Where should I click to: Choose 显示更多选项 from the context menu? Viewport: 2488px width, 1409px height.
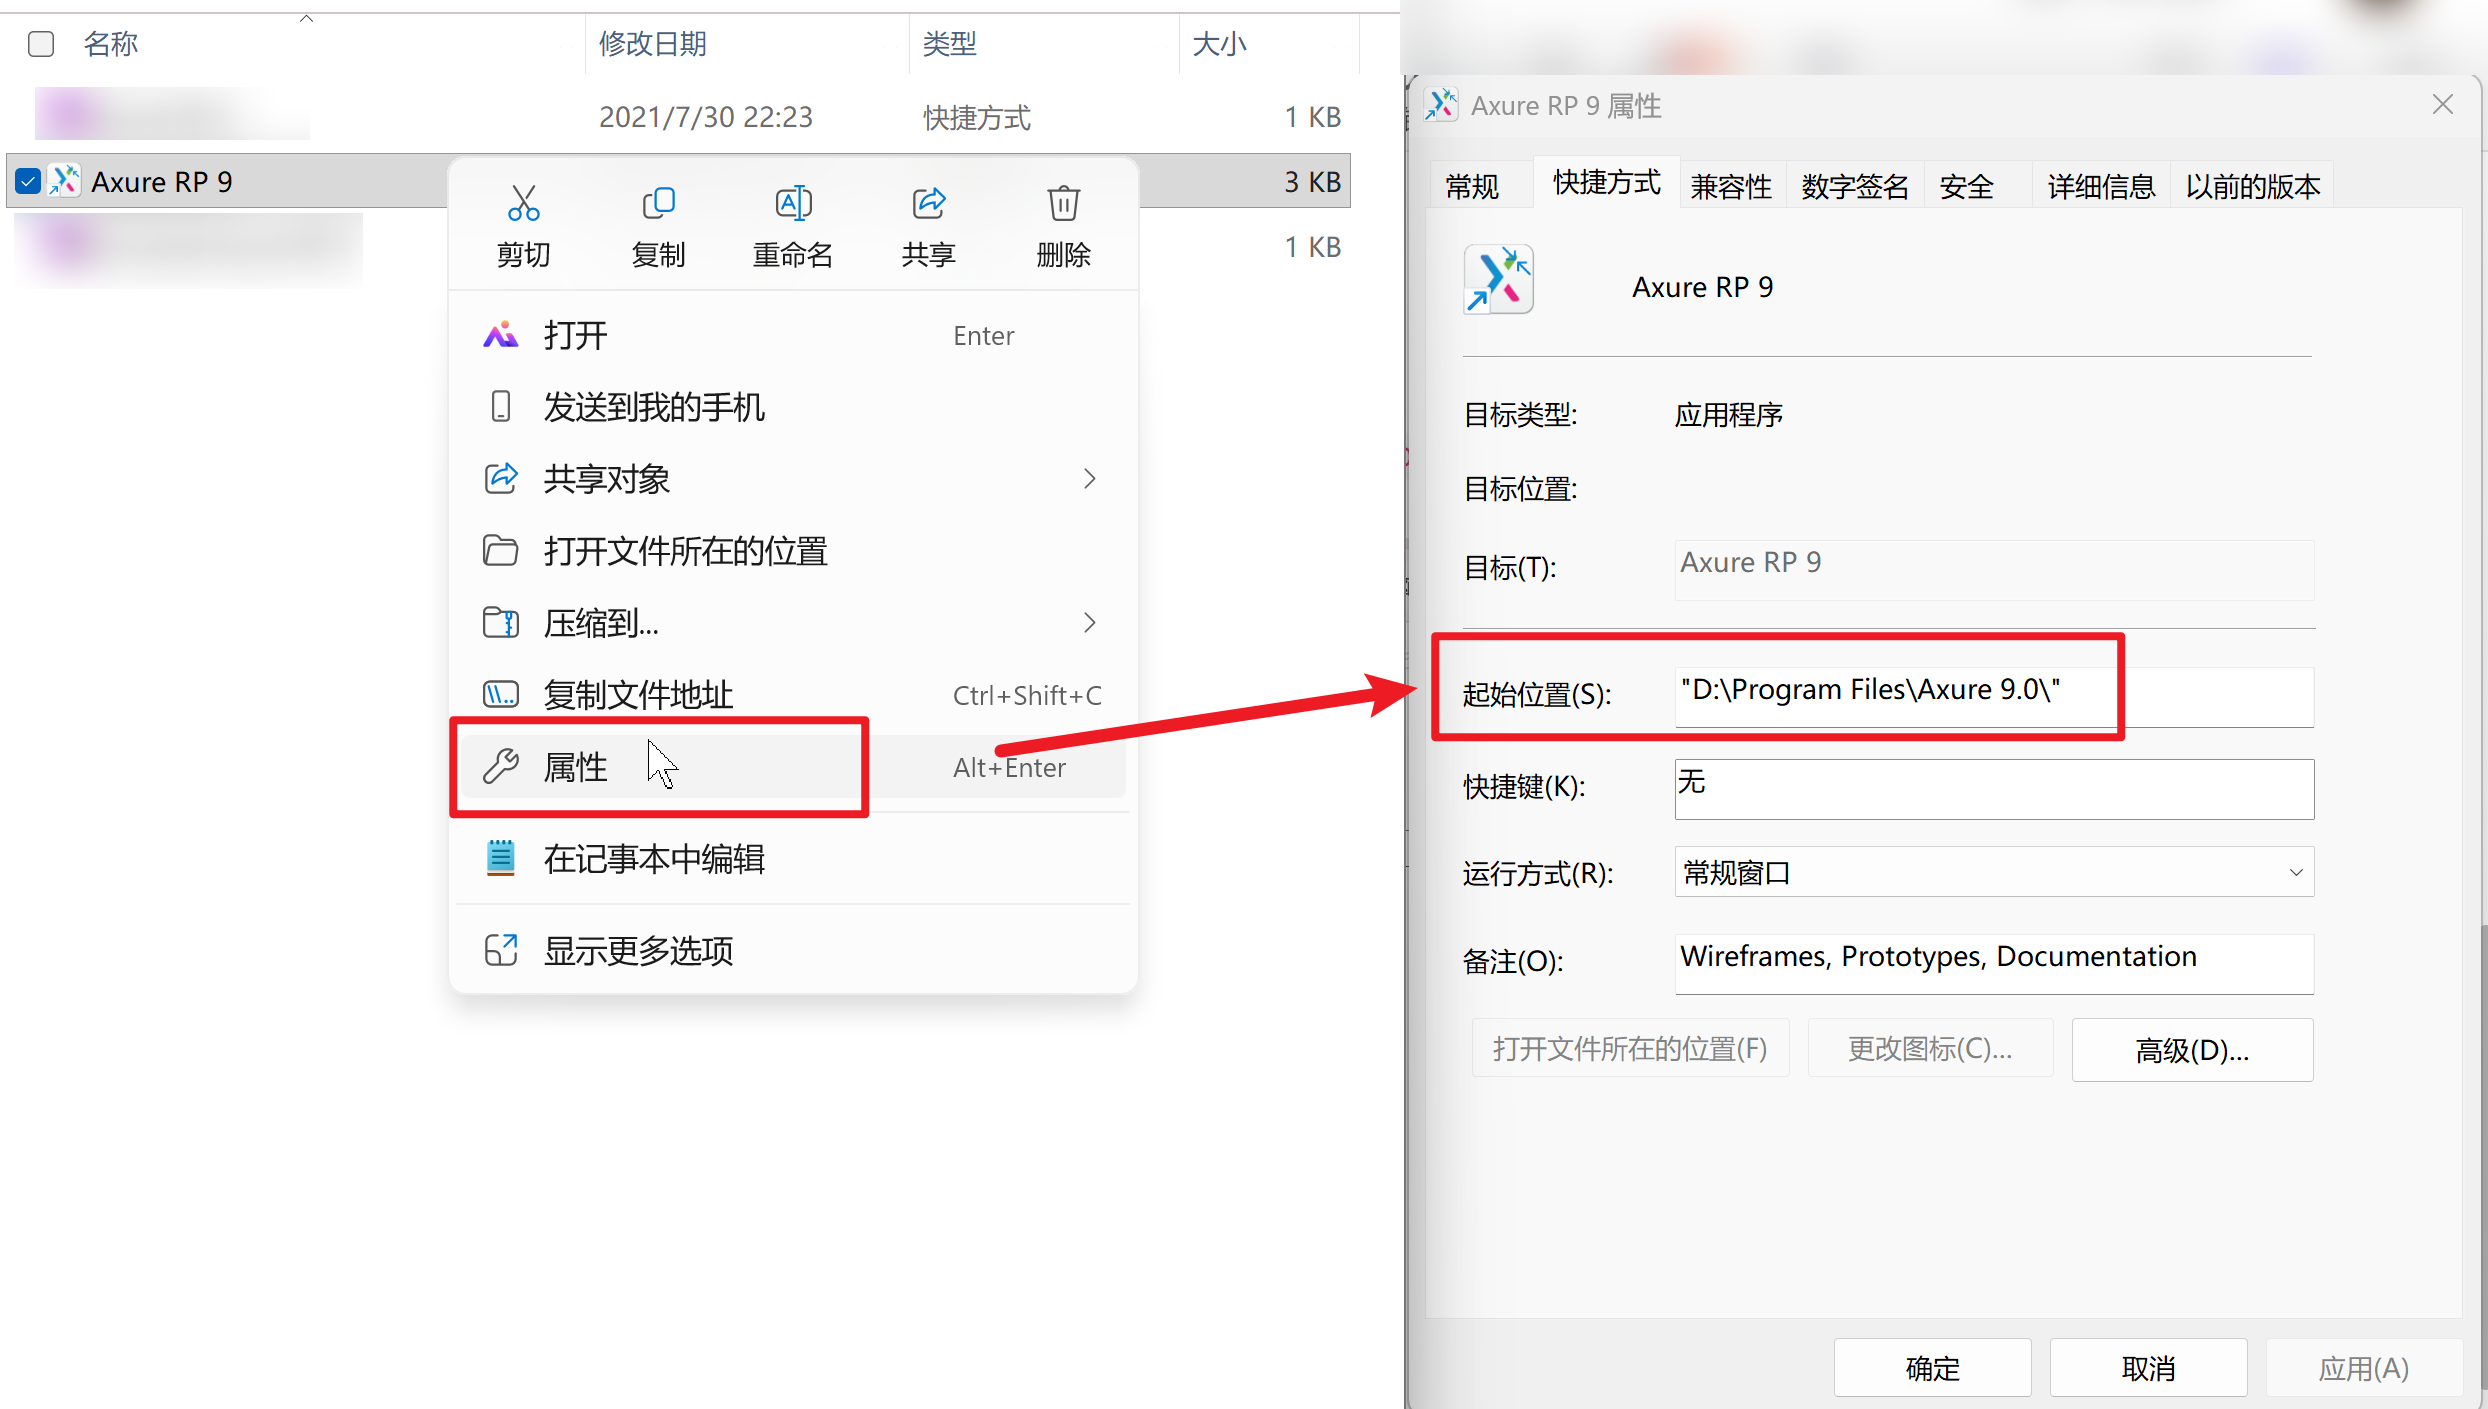792,951
